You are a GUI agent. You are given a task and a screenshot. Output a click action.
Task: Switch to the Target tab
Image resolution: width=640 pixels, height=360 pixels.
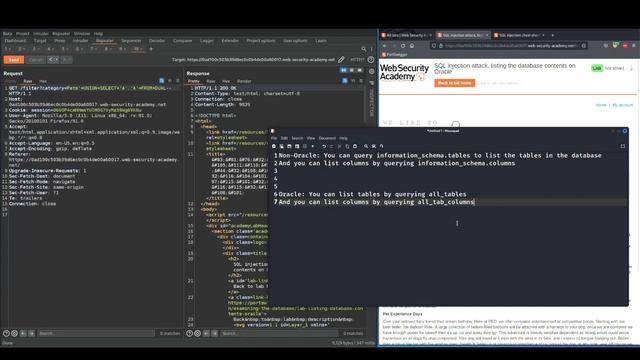pos(40,41)
